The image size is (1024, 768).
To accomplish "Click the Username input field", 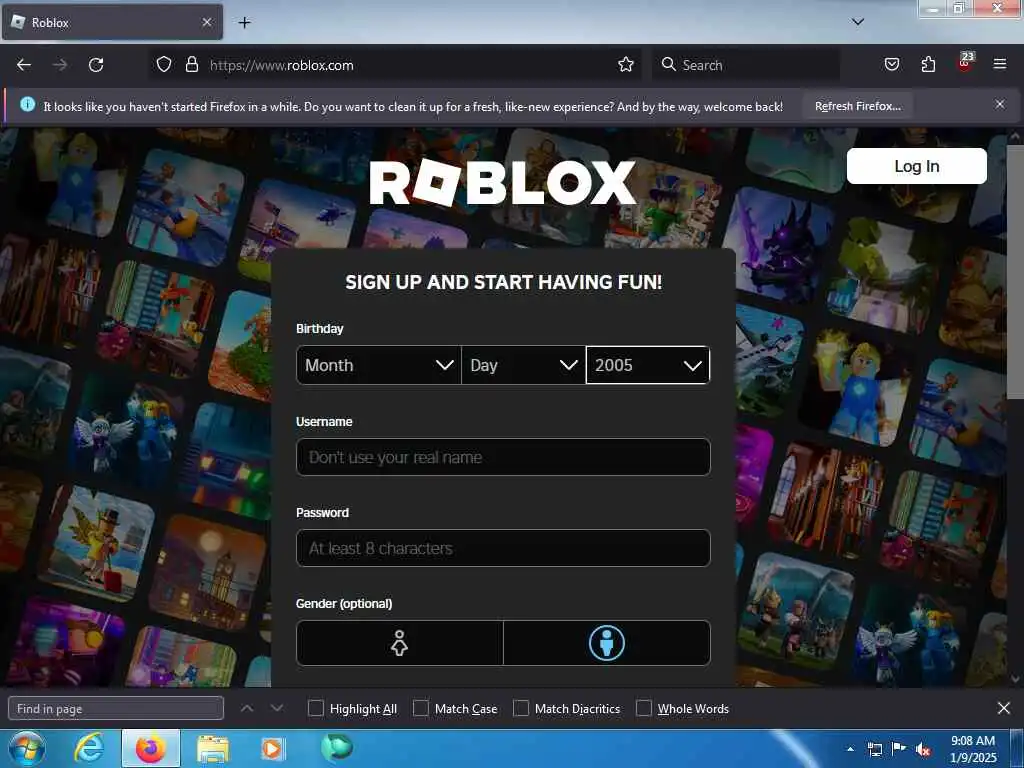I will tap(503, 456).
